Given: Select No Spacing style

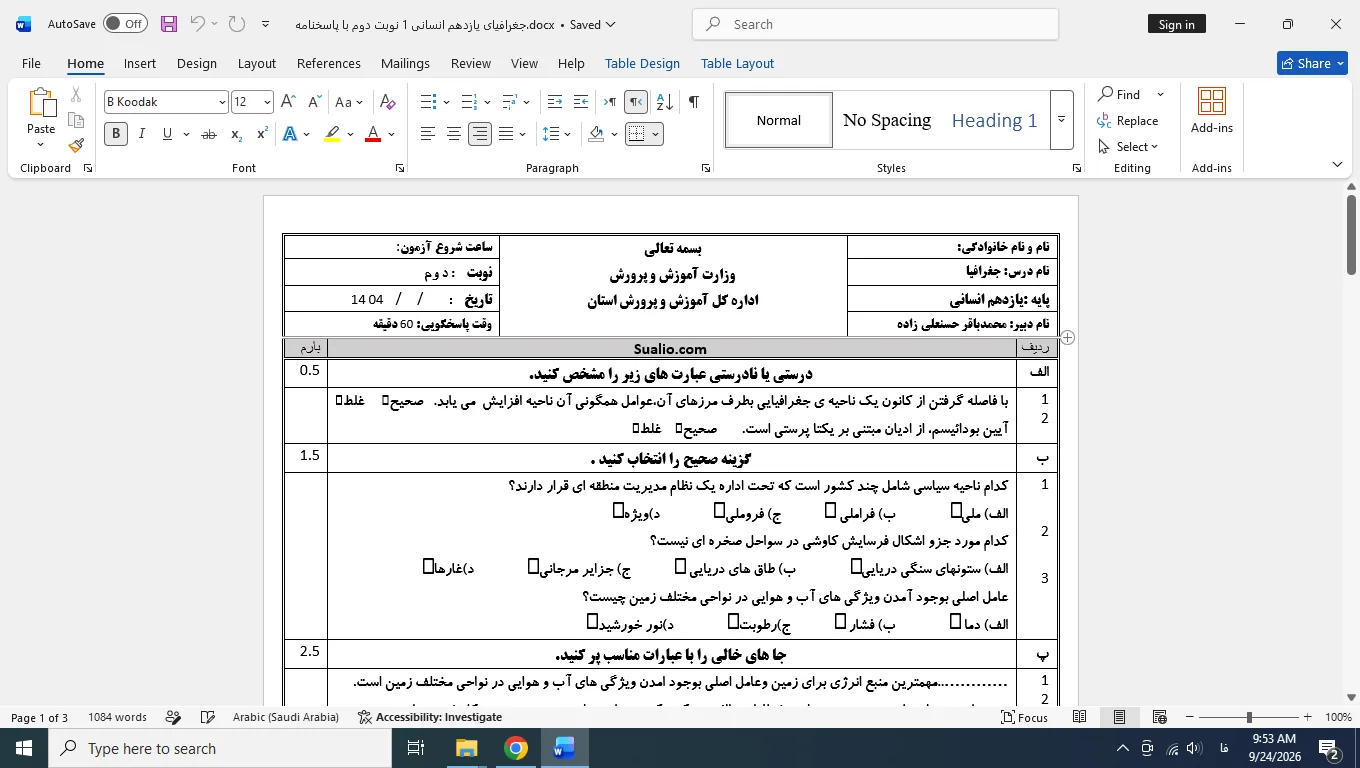Looking at the screenshot, I should pyautogui.click(x=887, y=120).
